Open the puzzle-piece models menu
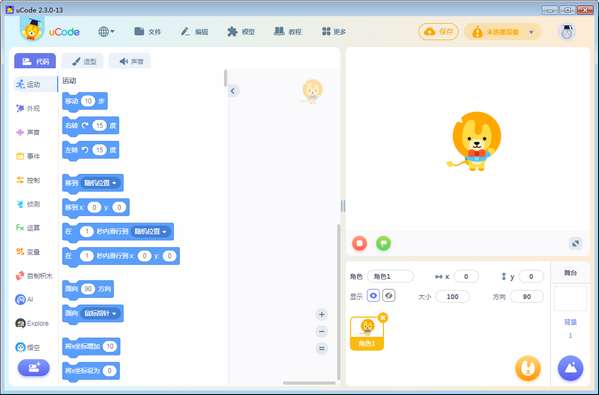The height and width of the screenshot is (395, 599). (x=241, y=32)
